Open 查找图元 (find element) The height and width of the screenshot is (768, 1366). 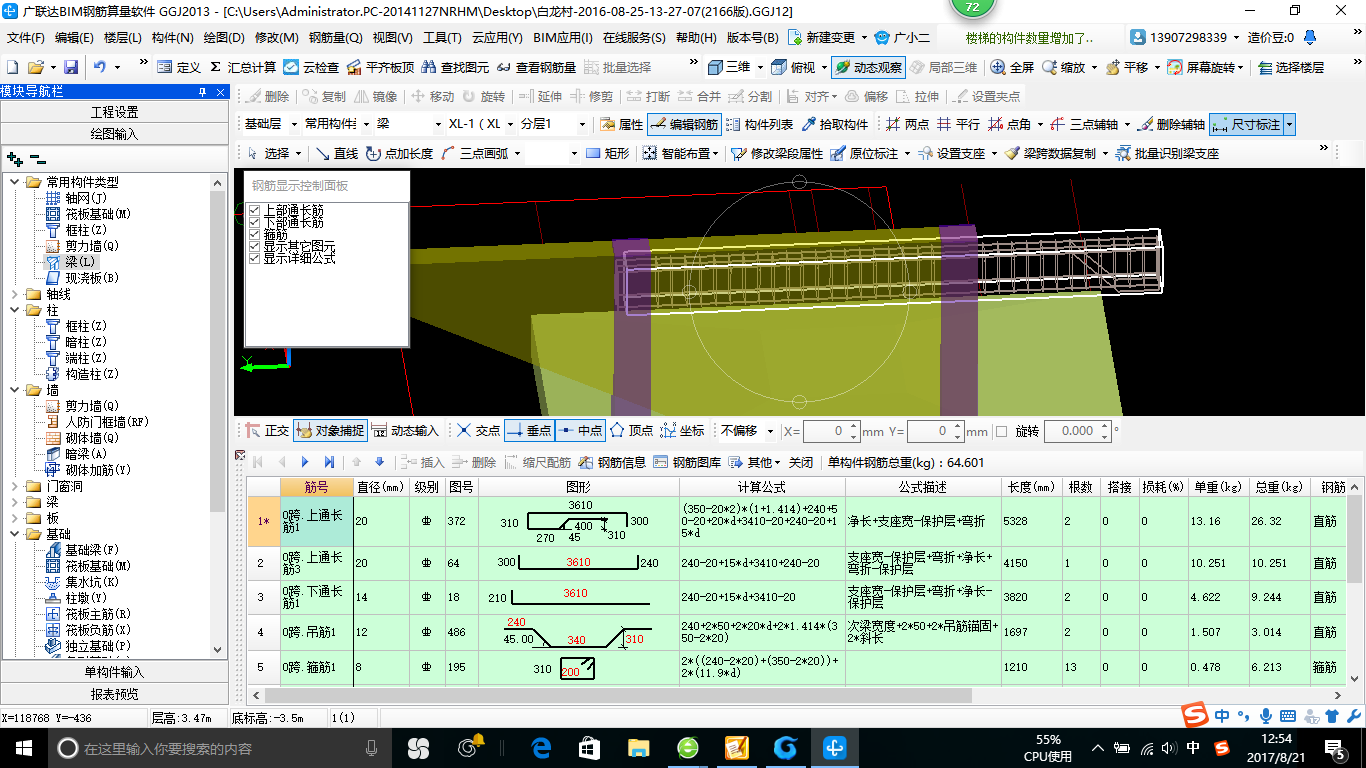455,68
